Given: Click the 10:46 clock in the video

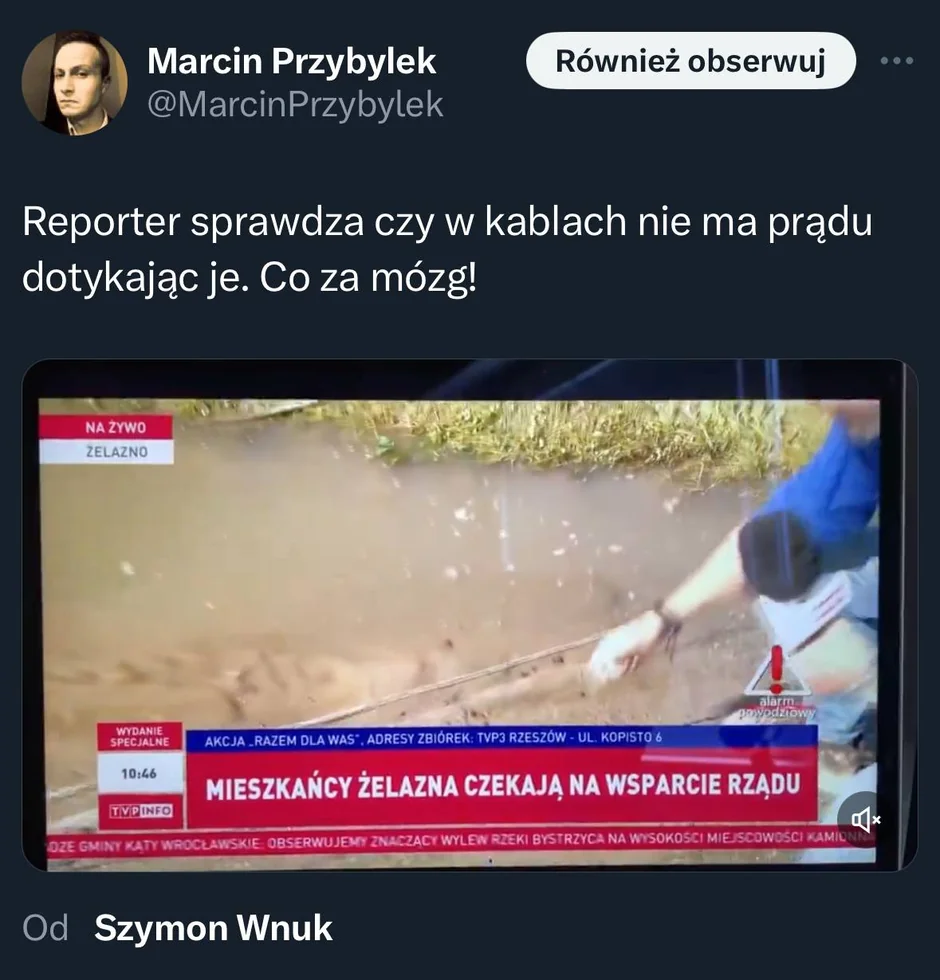Looking at the screenshot, I should (139, 773).
